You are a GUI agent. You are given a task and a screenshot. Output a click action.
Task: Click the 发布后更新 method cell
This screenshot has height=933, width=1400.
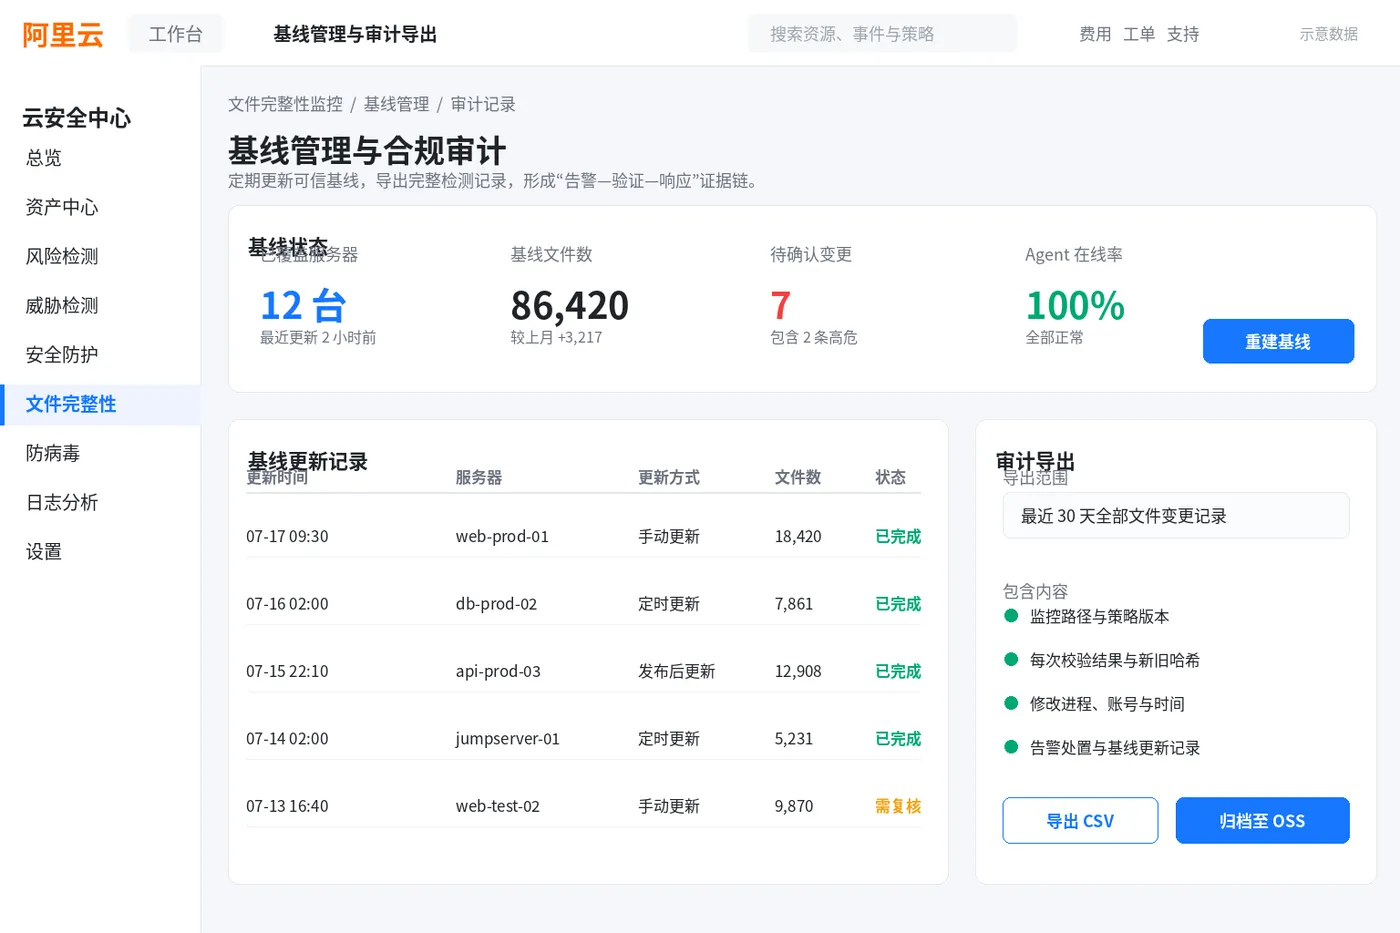point(677,671)
